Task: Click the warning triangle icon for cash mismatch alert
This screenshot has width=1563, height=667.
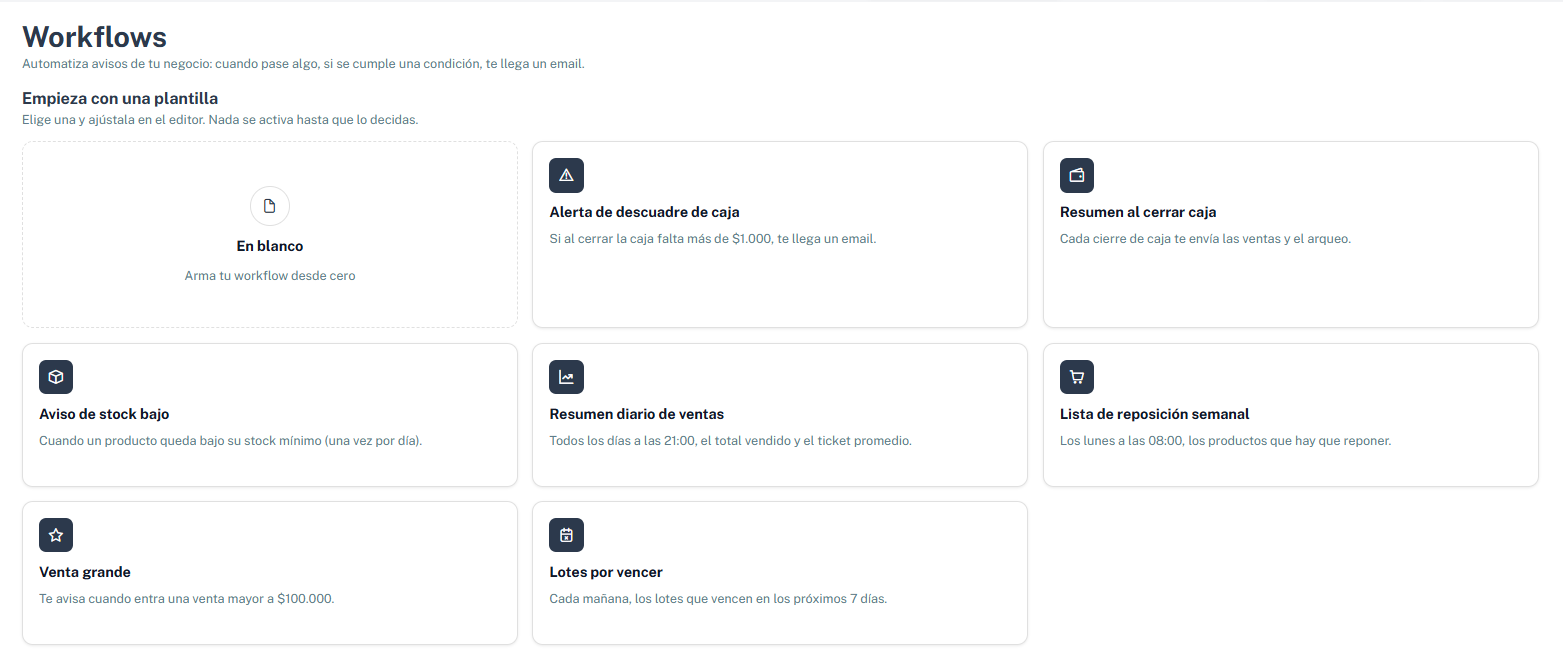Action: [567, 175]
